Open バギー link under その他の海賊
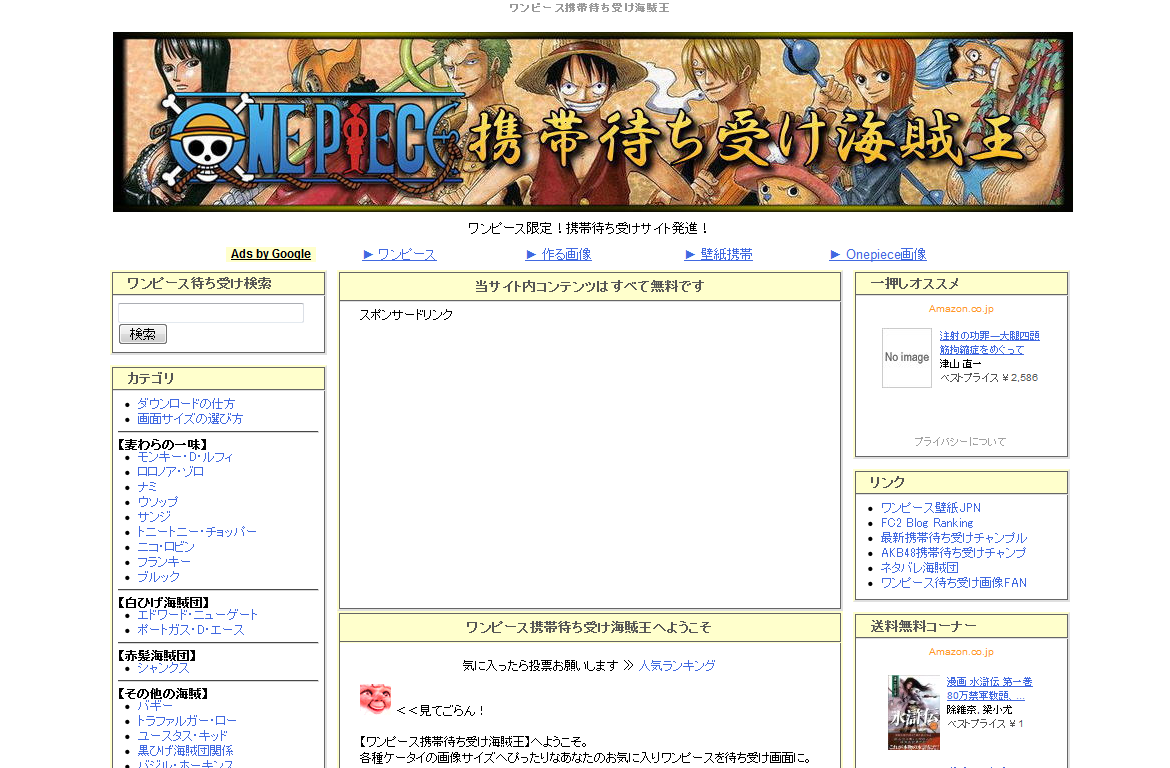 [x=154, y=705]
